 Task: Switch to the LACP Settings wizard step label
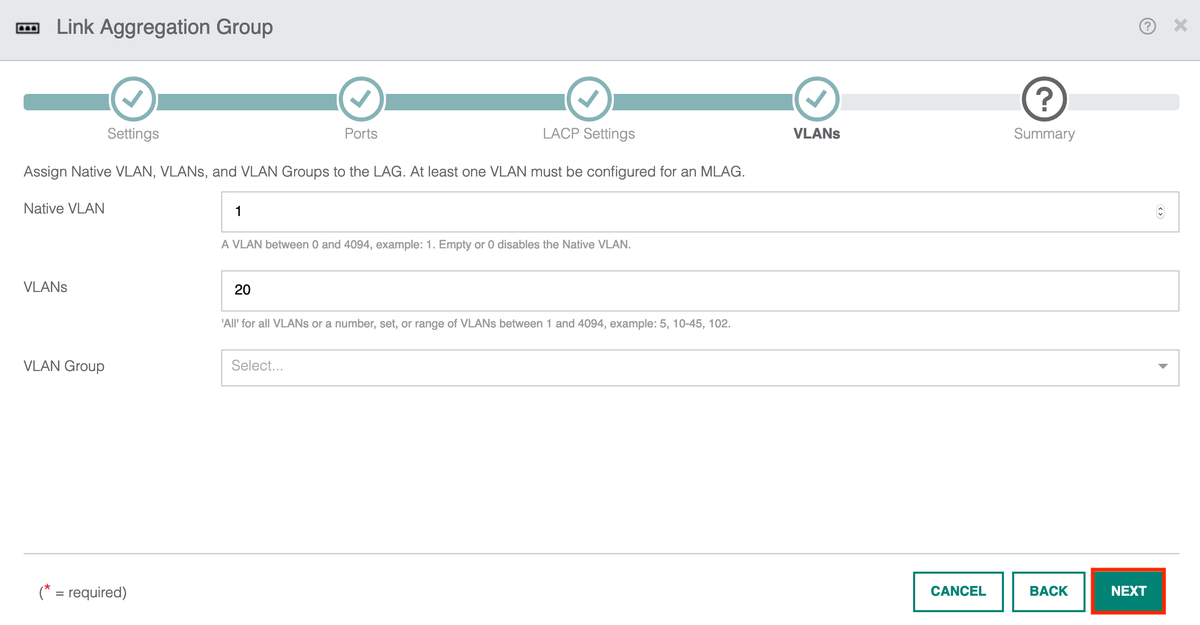tap(588, 133)
